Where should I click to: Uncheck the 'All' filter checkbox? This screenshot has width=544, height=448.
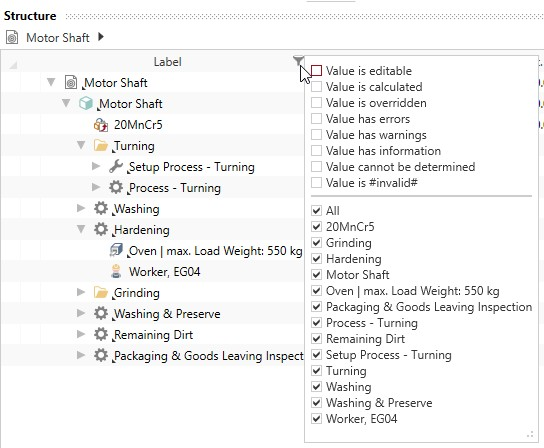(x=316, y=210)
